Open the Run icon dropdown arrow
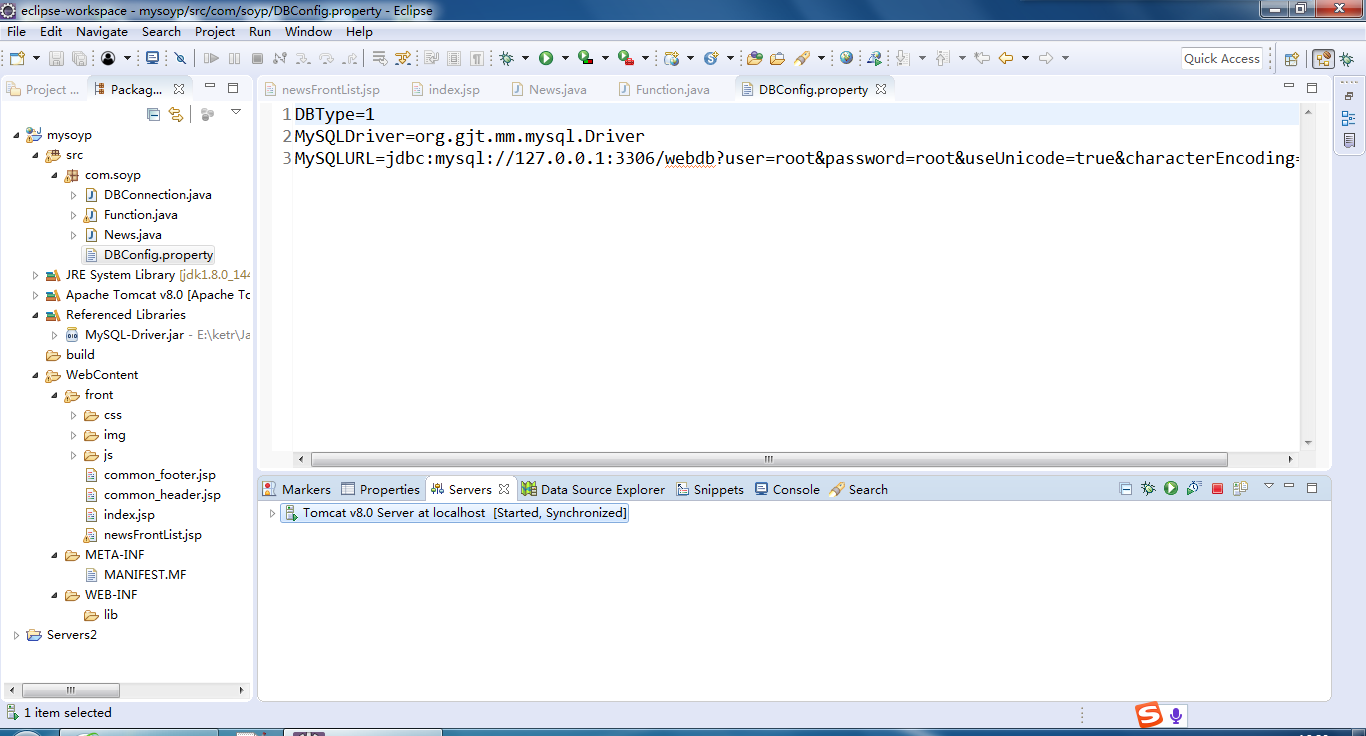Image resolution: width=1366 pixels, height=736 pixels. pos(565,58)
